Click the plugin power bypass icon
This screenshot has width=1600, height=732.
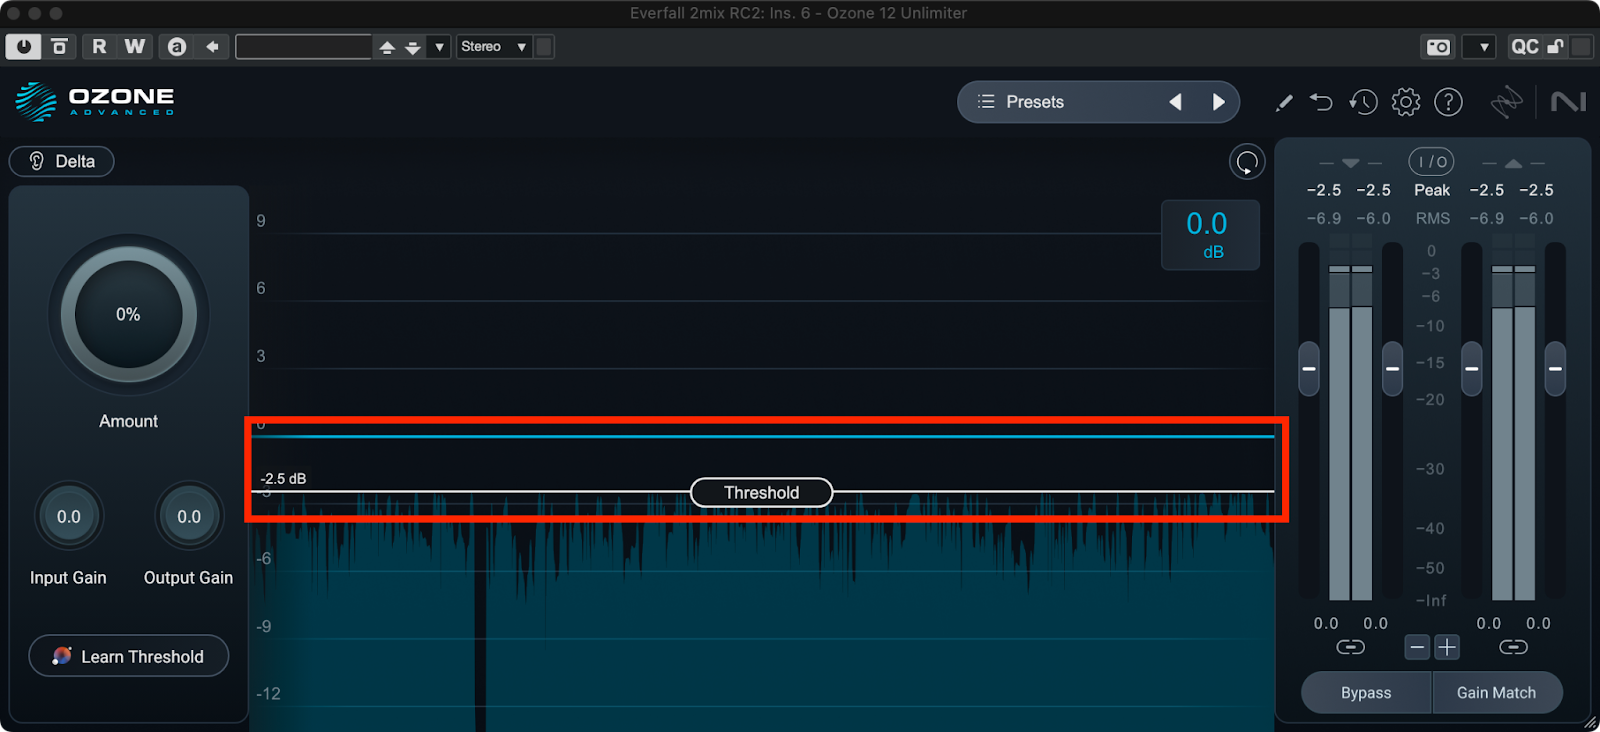23,47
